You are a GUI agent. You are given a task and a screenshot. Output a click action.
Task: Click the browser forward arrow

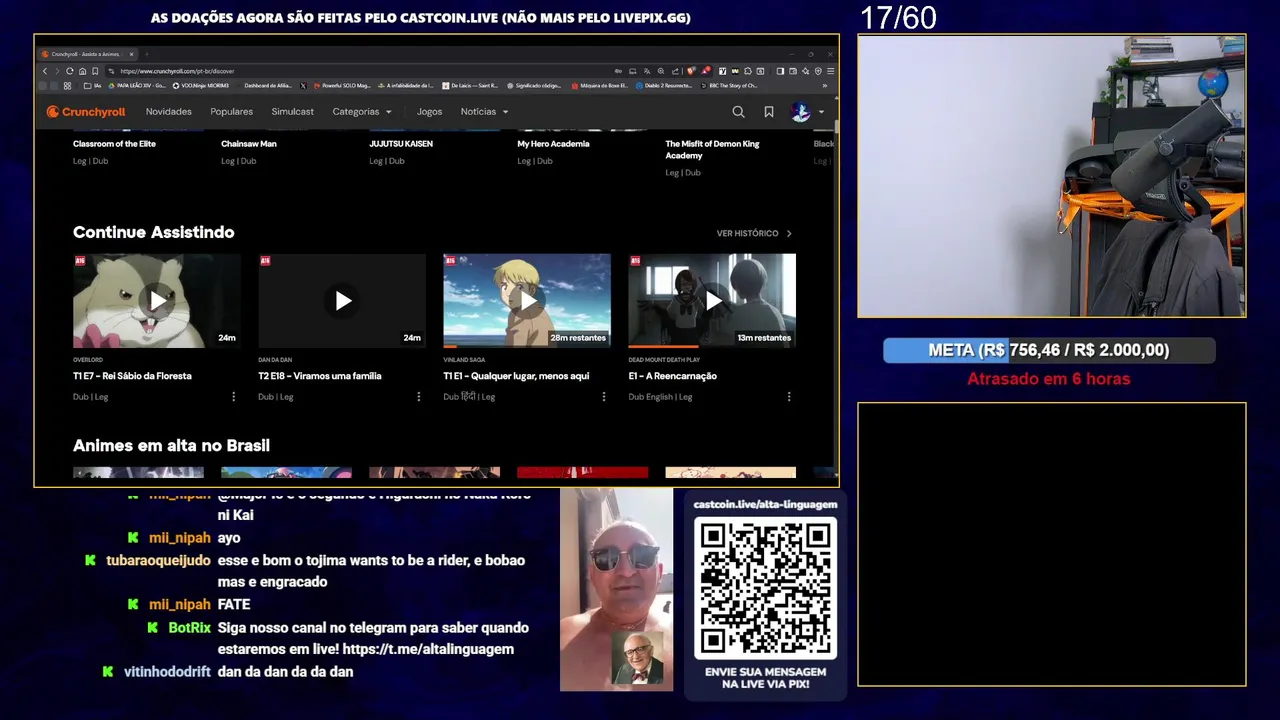[57, 71]
